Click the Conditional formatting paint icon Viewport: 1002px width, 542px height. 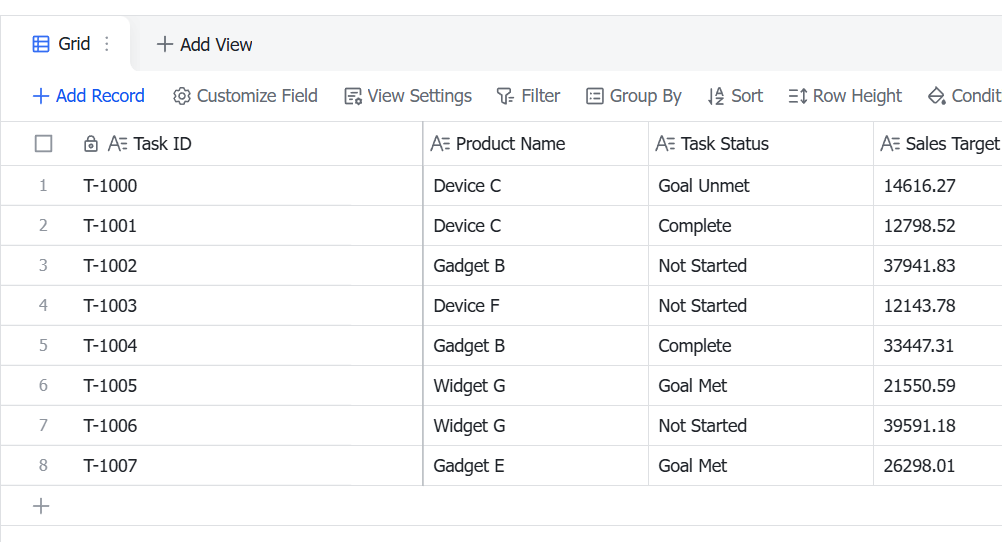click(x=936, y=96)
